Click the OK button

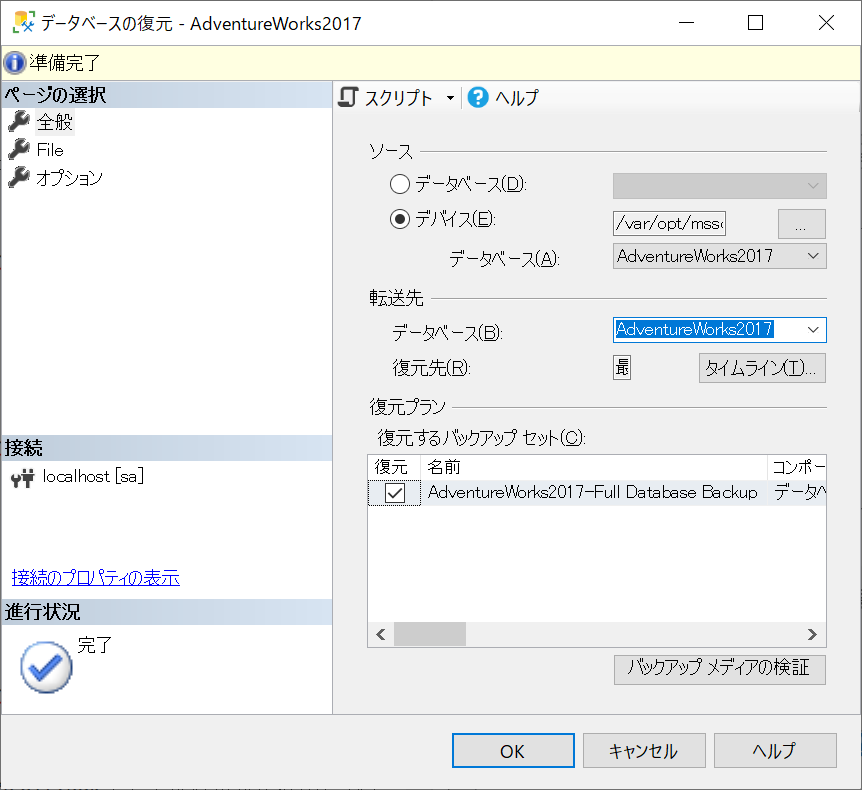pyautogui.click(x=513, y=751)
